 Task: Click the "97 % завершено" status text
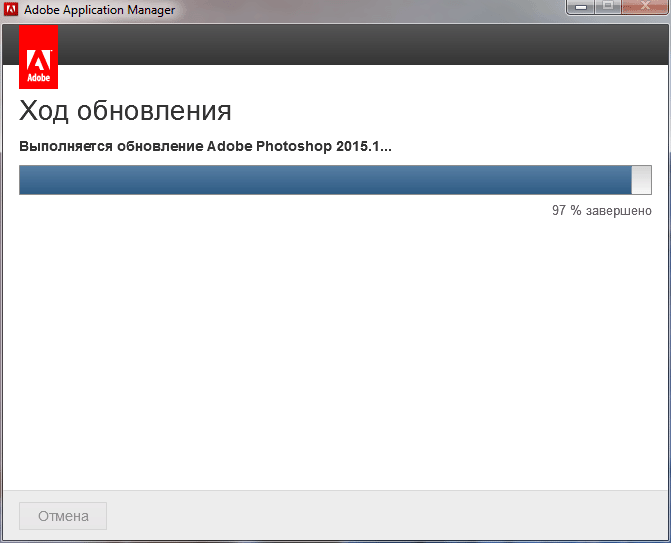pyautogui.click(x=602, y=211)
